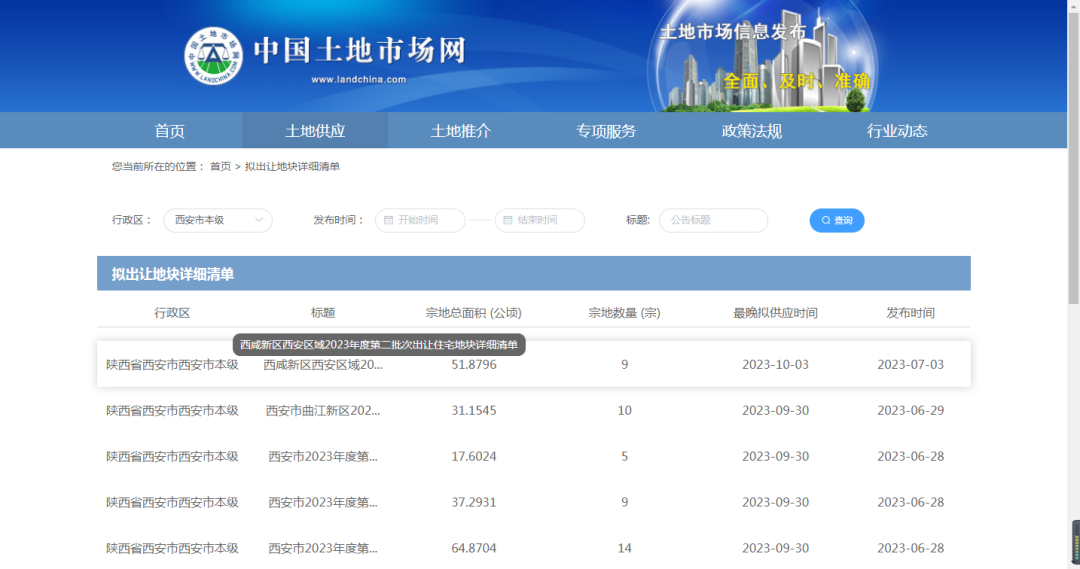Focus the 开始时间 start date field
The height and width of the screenshot is (569, 1080).
point(420,220)
